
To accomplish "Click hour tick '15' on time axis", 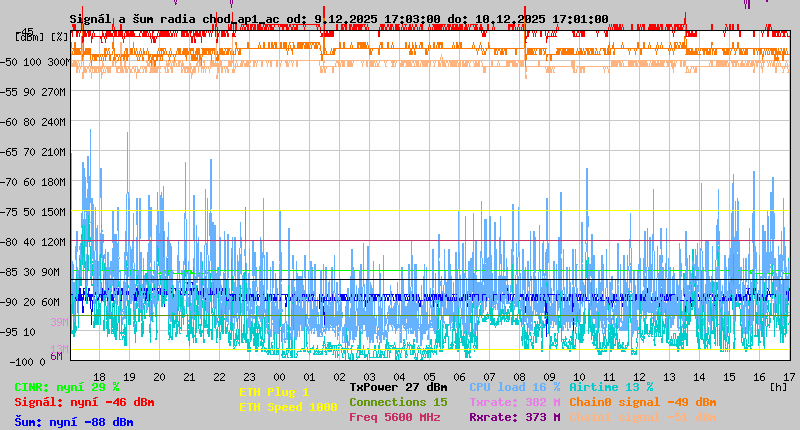I will (x=730, y=377).
